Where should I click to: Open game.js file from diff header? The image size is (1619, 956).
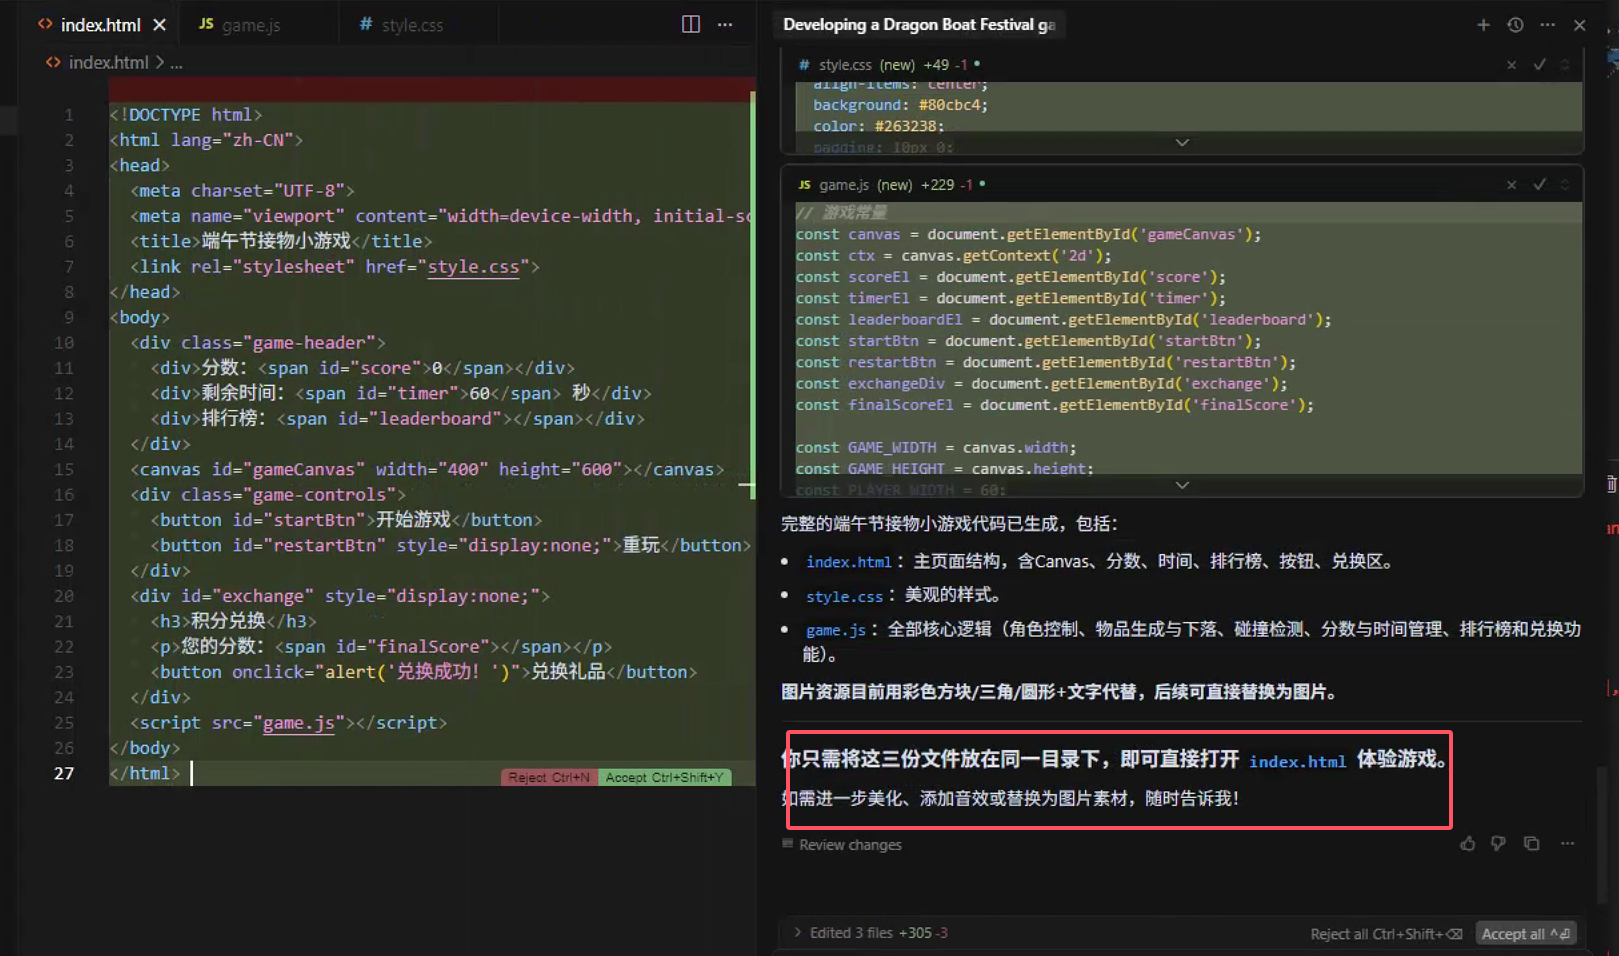pos(844,185)
